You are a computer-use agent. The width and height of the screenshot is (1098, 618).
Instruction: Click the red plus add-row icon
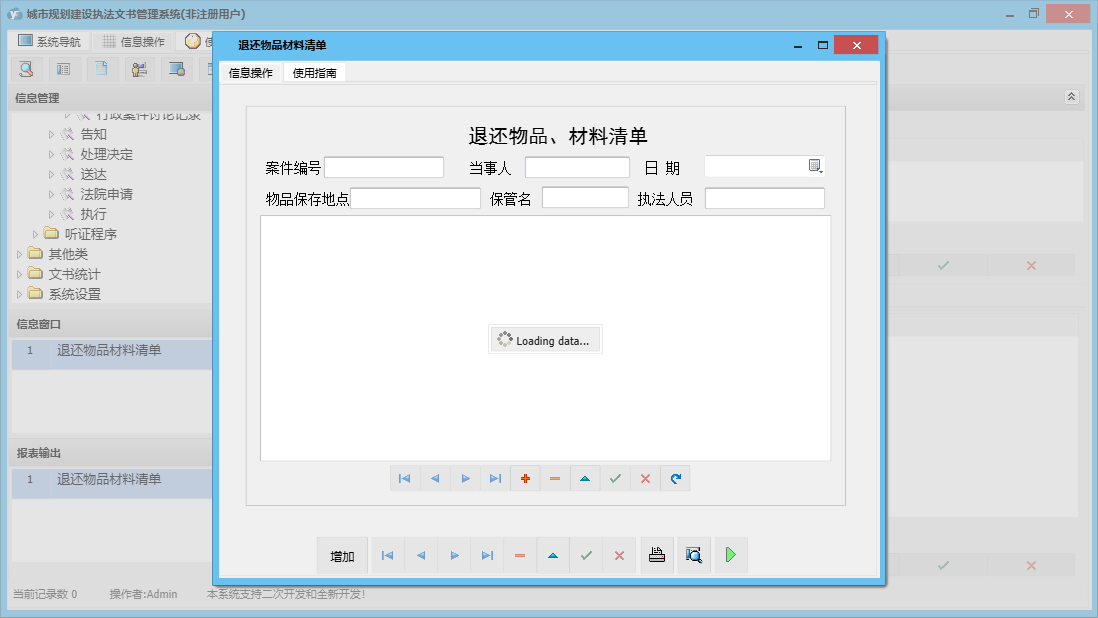[x=525, y=479]
